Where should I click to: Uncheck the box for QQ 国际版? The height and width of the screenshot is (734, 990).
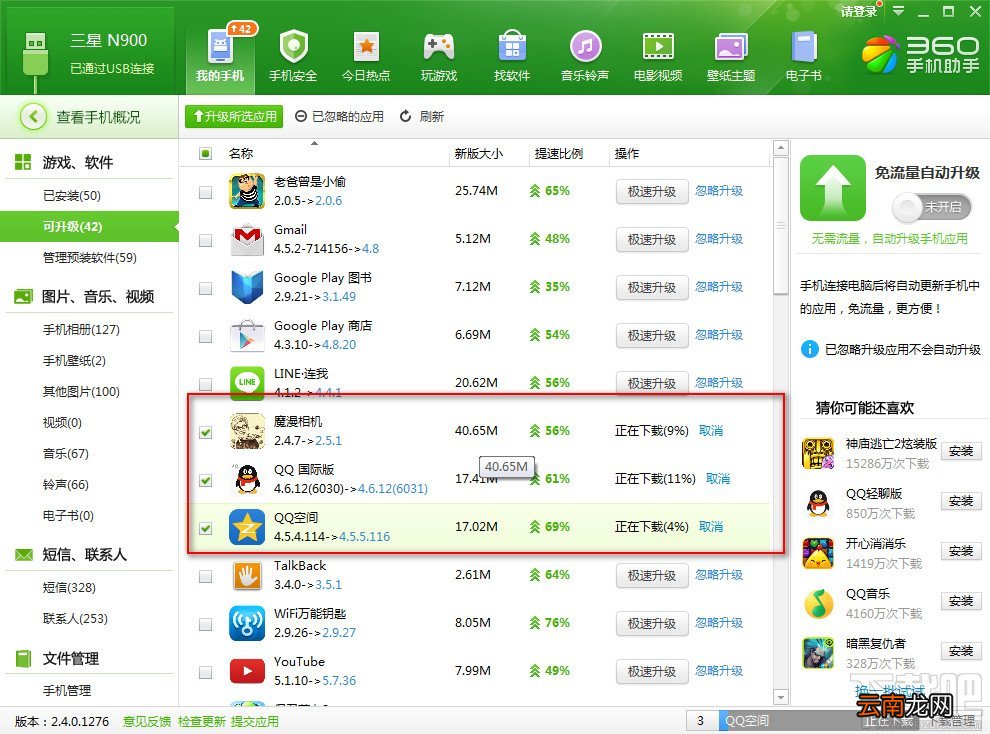205,480
